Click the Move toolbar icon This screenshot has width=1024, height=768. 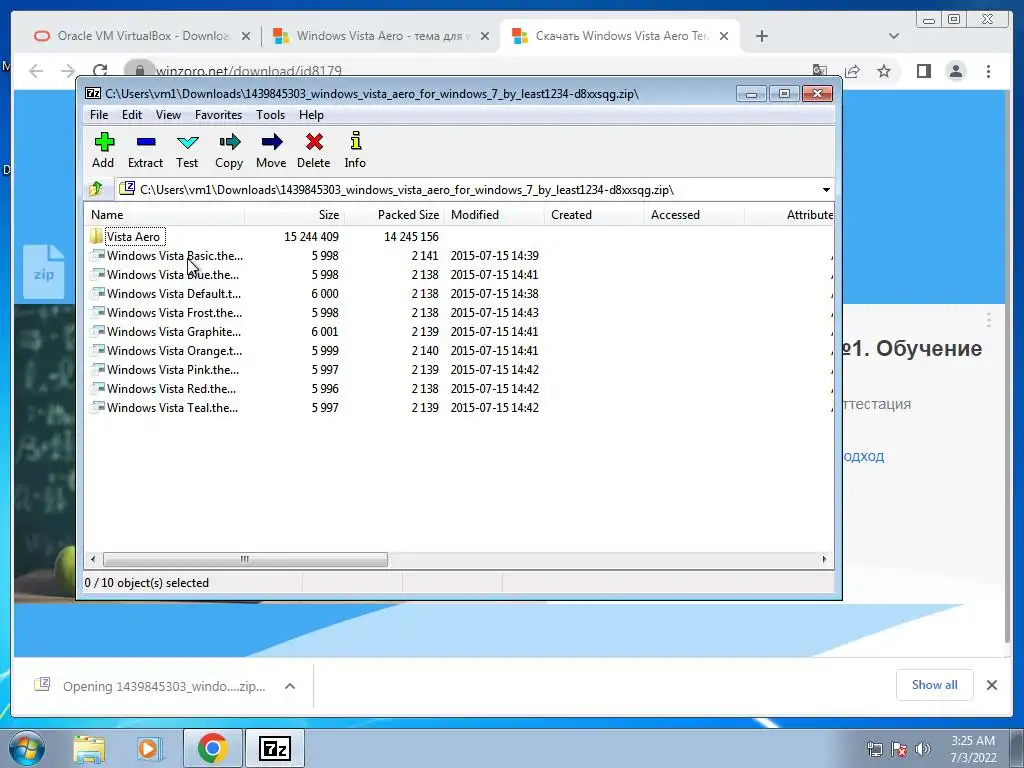click(x=272, y=142)
